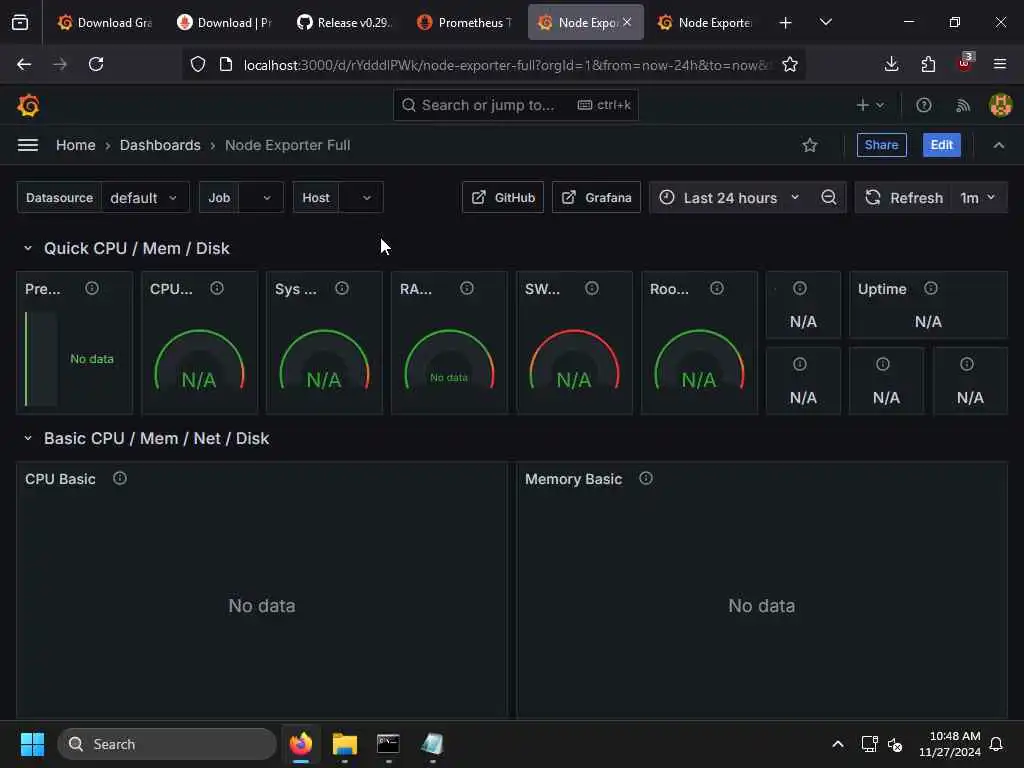Open the notifications bell in taskbar
The width and height of the screenshot is (1024, 768).
coord(996,744)
